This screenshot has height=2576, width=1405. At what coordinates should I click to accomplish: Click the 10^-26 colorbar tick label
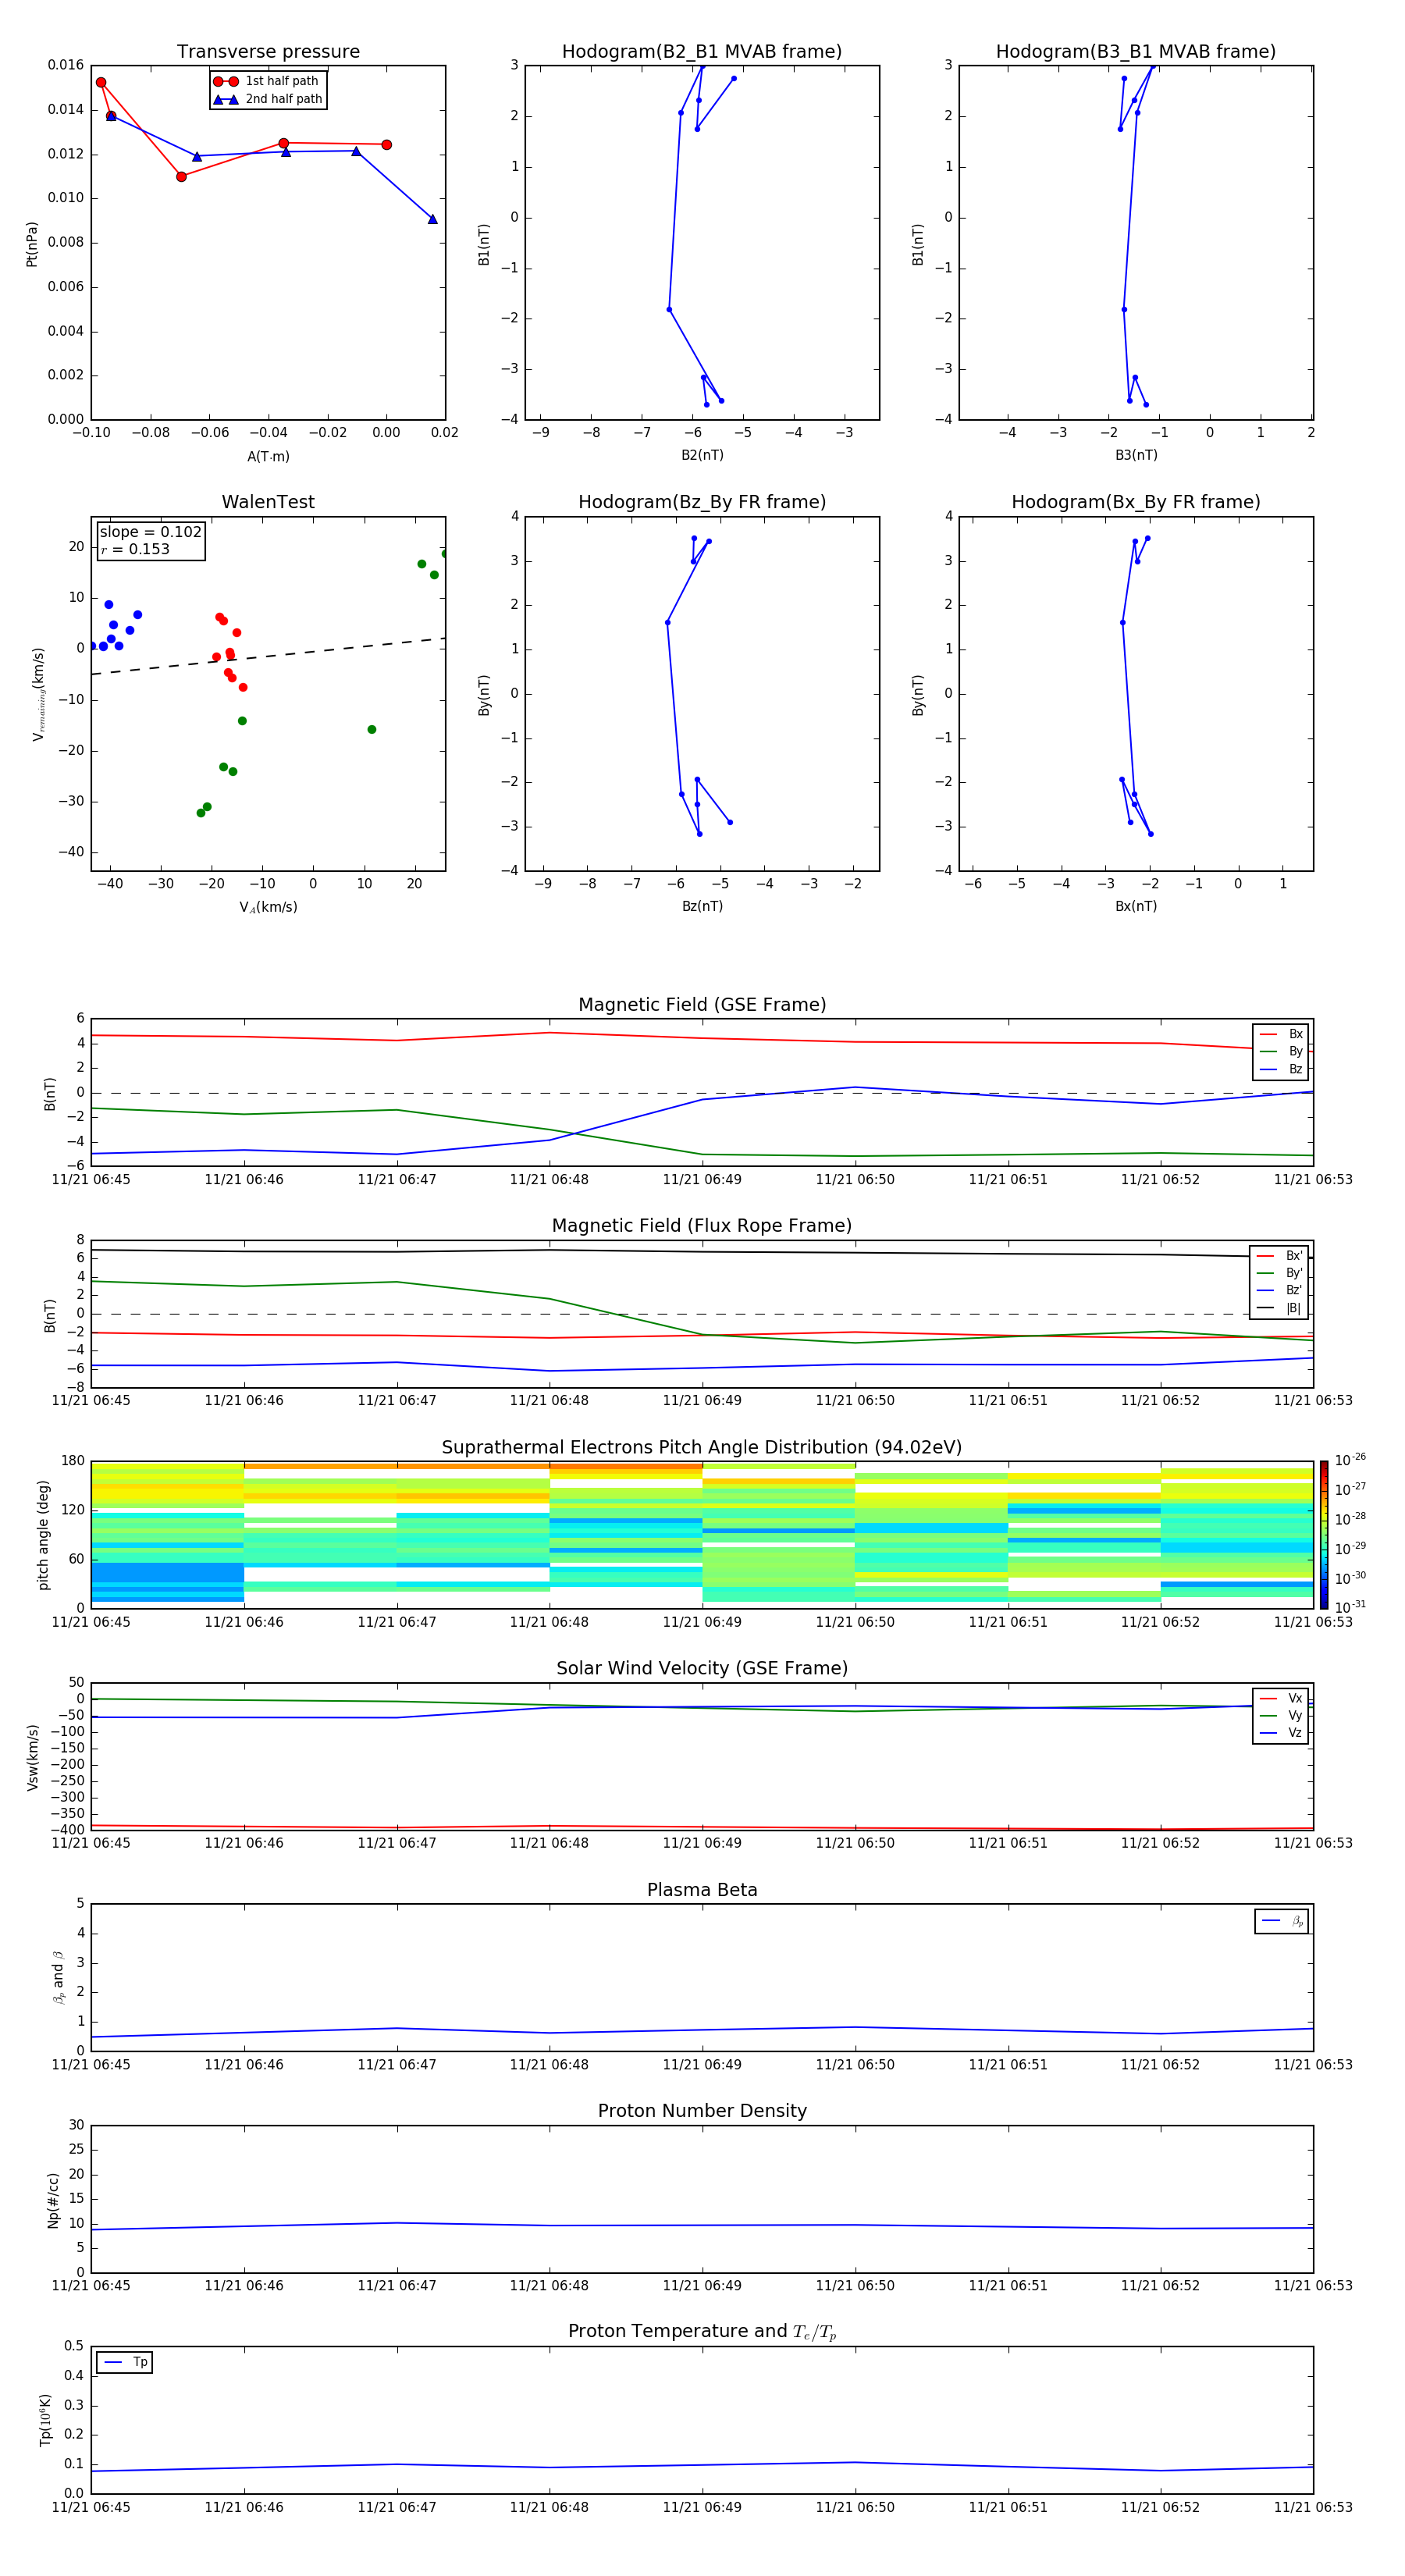(x=1350, y=1460)
